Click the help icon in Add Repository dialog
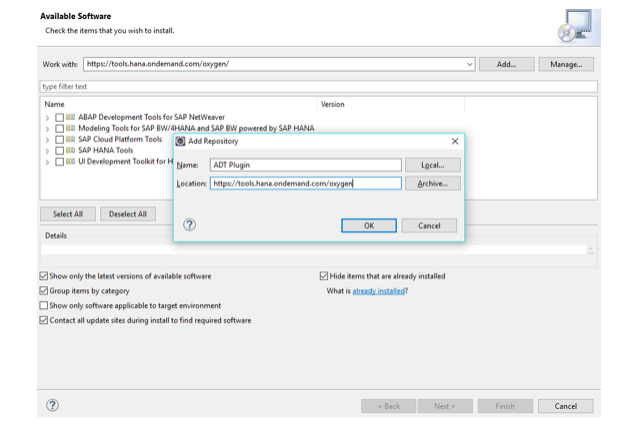The width and height of the screenshot is (629, 428). 189,225
